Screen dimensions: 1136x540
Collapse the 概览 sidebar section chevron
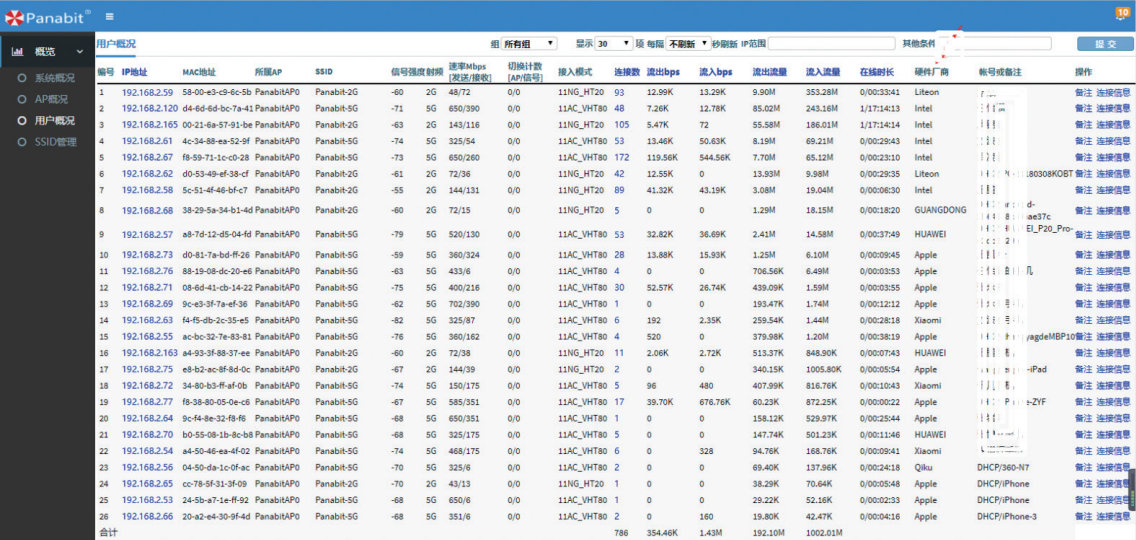coord(80,51)
